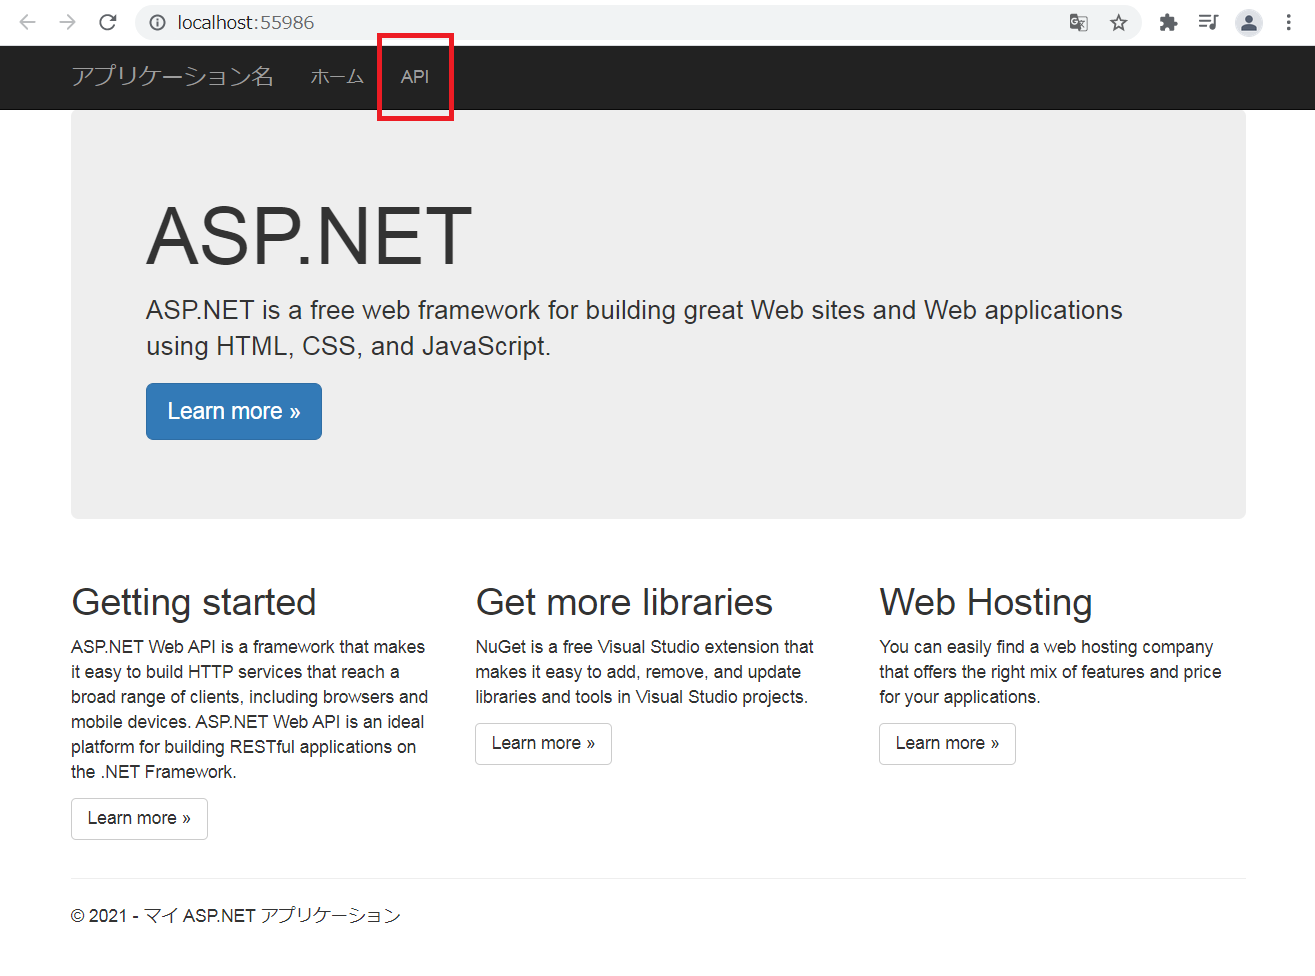Viewport: 1315px width, 976px height.
Task: Go to the ホーム navigation item
Action: (337, 77)
